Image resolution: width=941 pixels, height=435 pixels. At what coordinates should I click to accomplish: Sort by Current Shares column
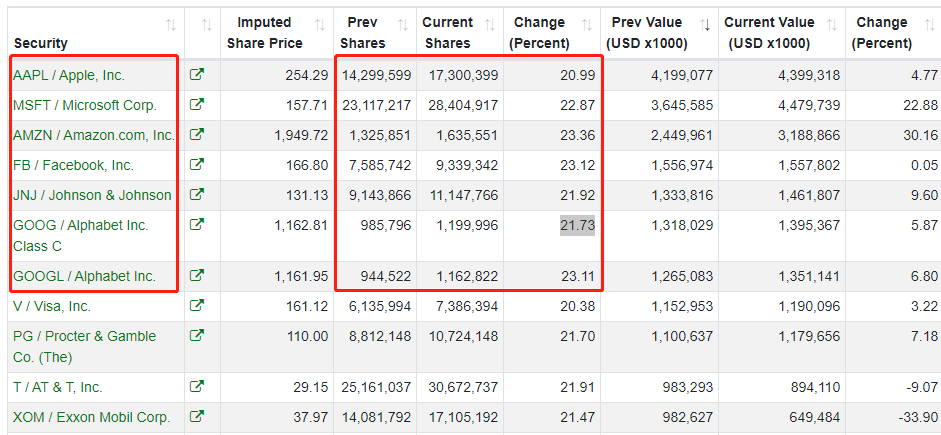(x=447, y=33)
